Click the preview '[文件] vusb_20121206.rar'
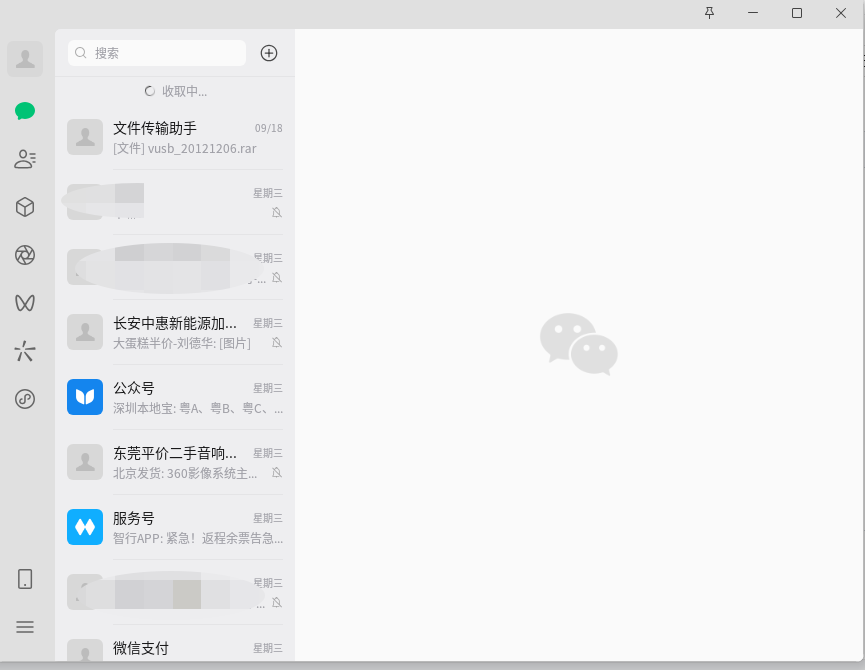 pyautogui.click(x=185, y=149)
